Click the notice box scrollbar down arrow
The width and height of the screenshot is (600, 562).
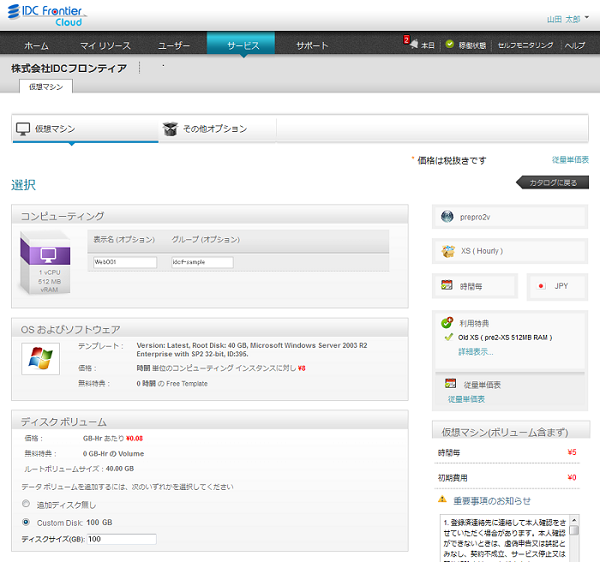coord(574,555)
